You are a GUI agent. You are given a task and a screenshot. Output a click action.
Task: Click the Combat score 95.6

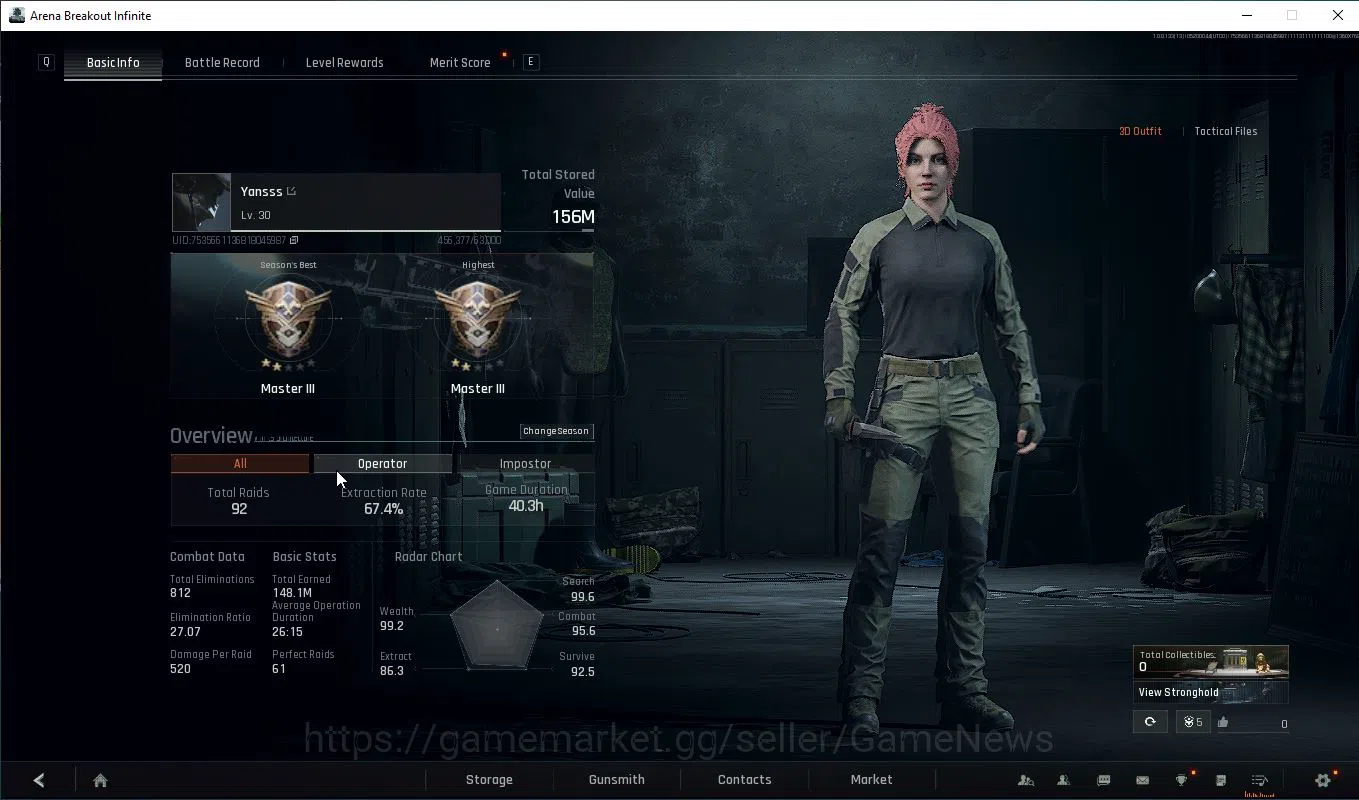583,631
